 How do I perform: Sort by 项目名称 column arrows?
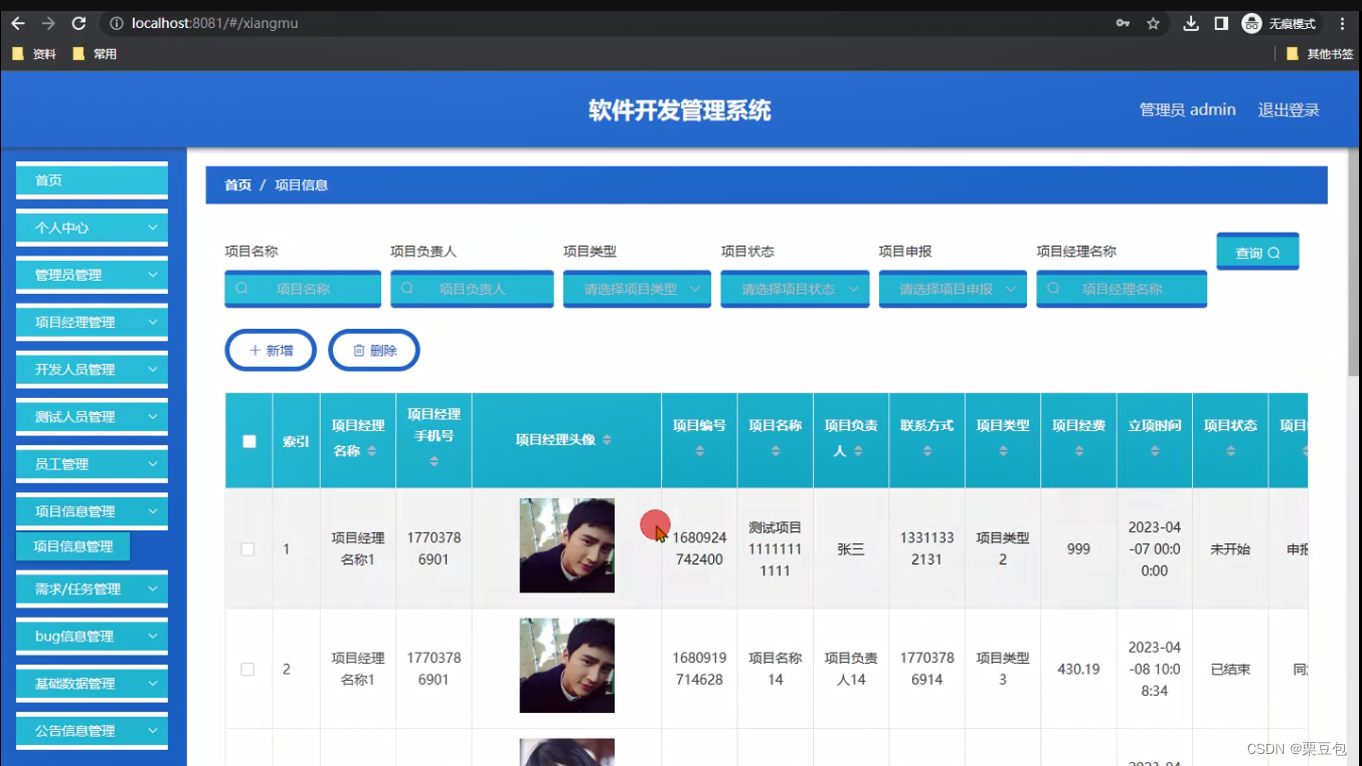[x=775, y=451]
